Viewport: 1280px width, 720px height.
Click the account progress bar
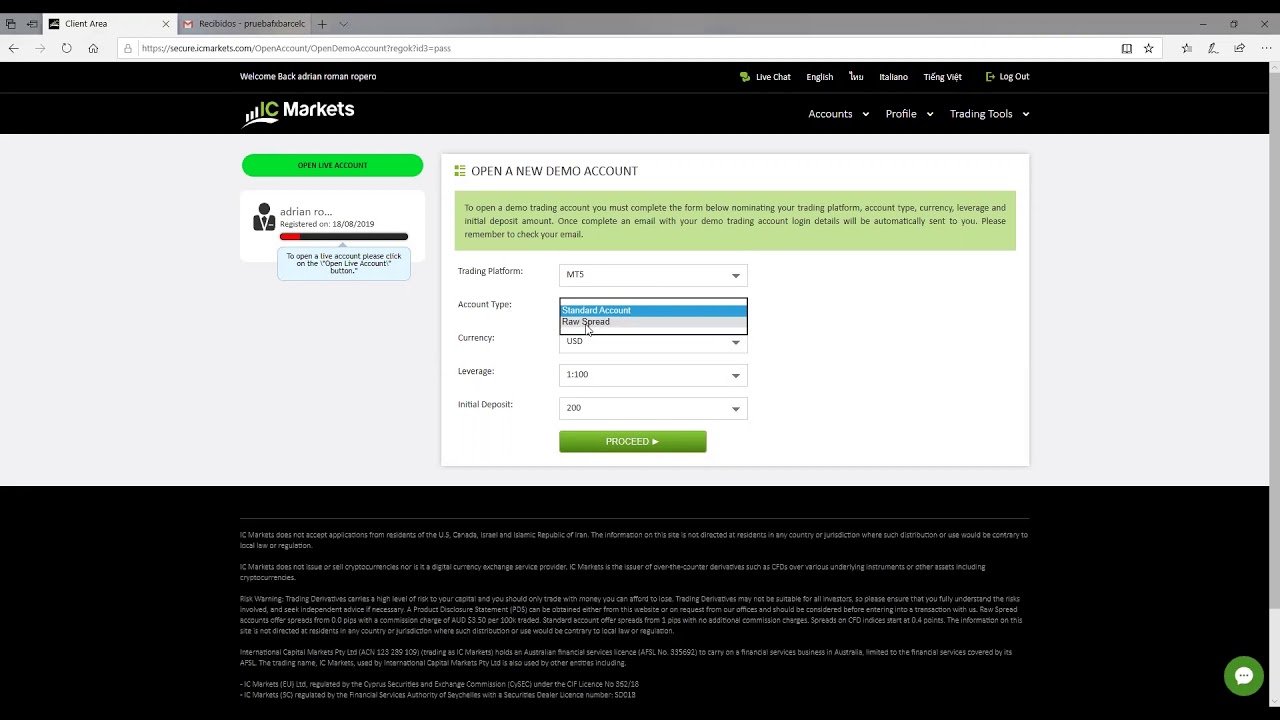point(344,237)
